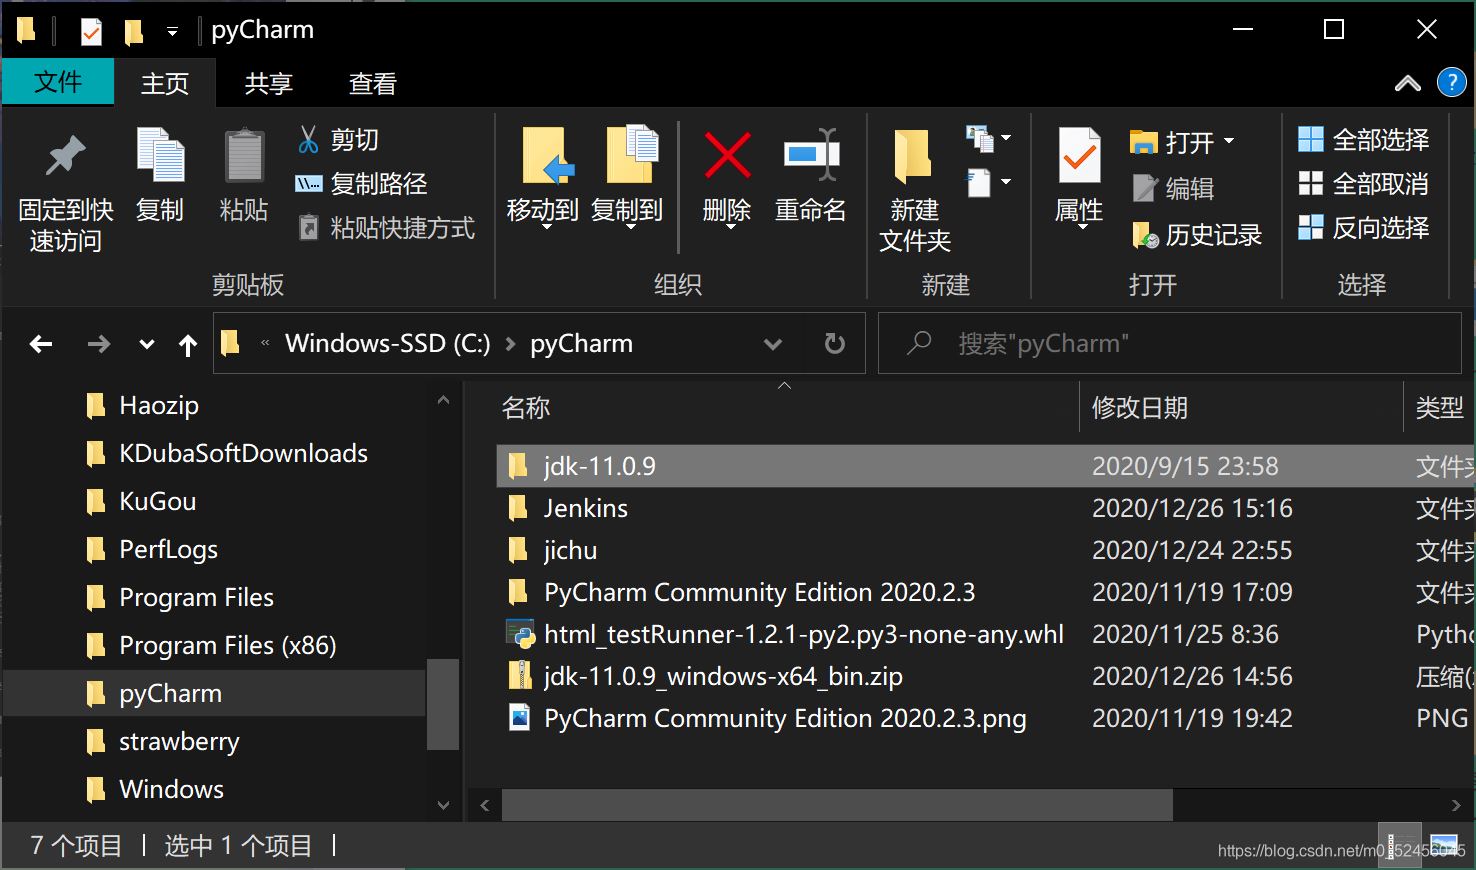Click Deselect All option
The image size is (1476, 870).
[x=1363, y=184]
